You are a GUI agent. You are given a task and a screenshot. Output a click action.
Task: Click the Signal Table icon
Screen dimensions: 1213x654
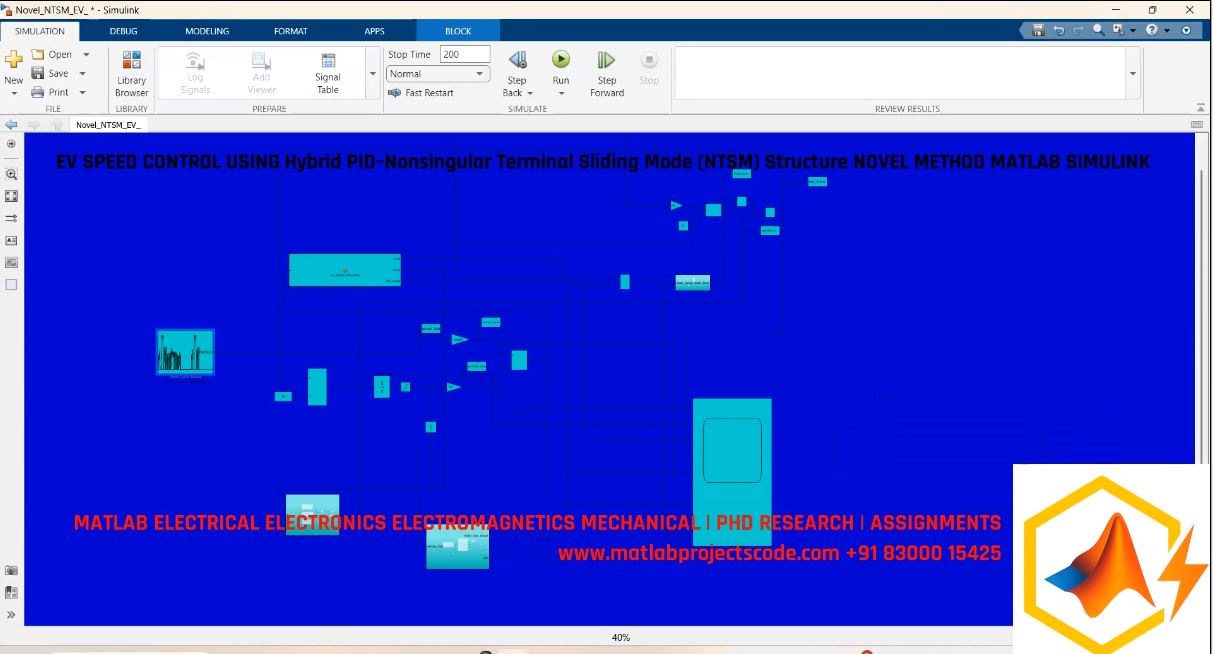click(327, 67)
